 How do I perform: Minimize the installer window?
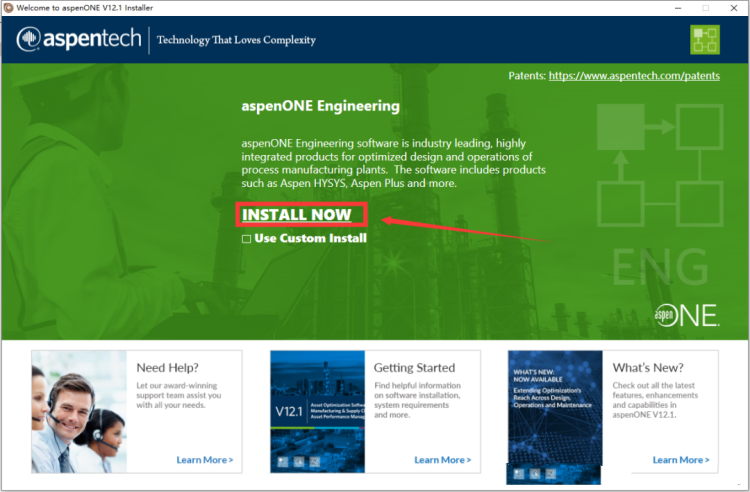point(678,8)
